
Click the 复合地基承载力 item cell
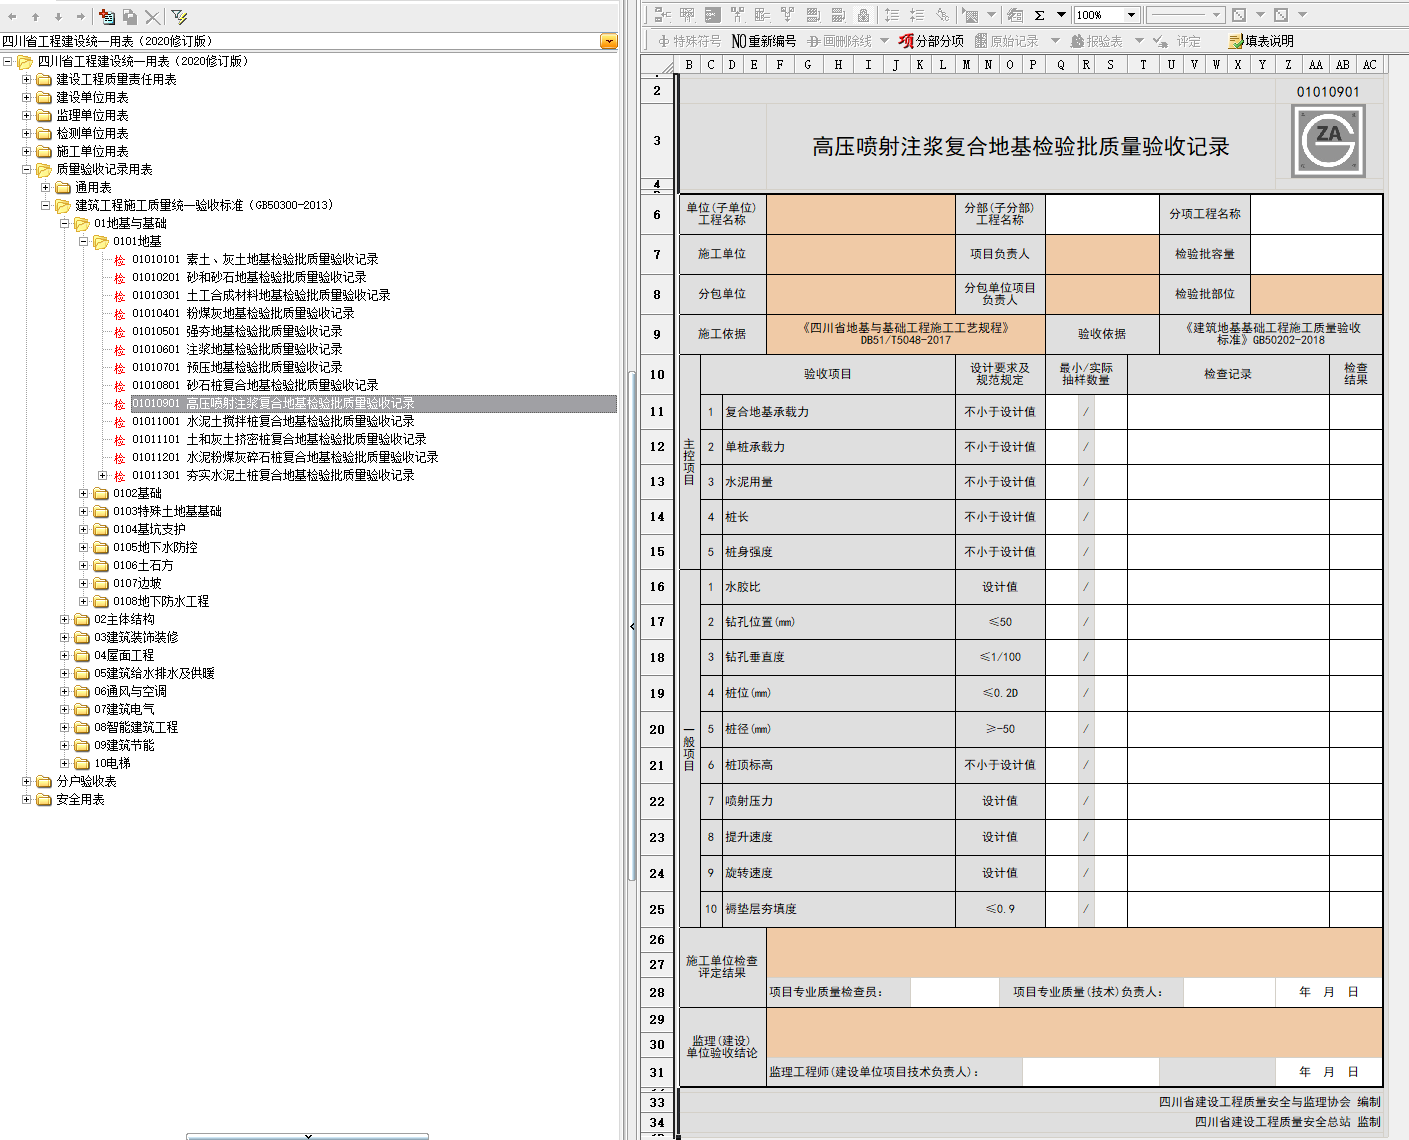(x=838, y=412)
